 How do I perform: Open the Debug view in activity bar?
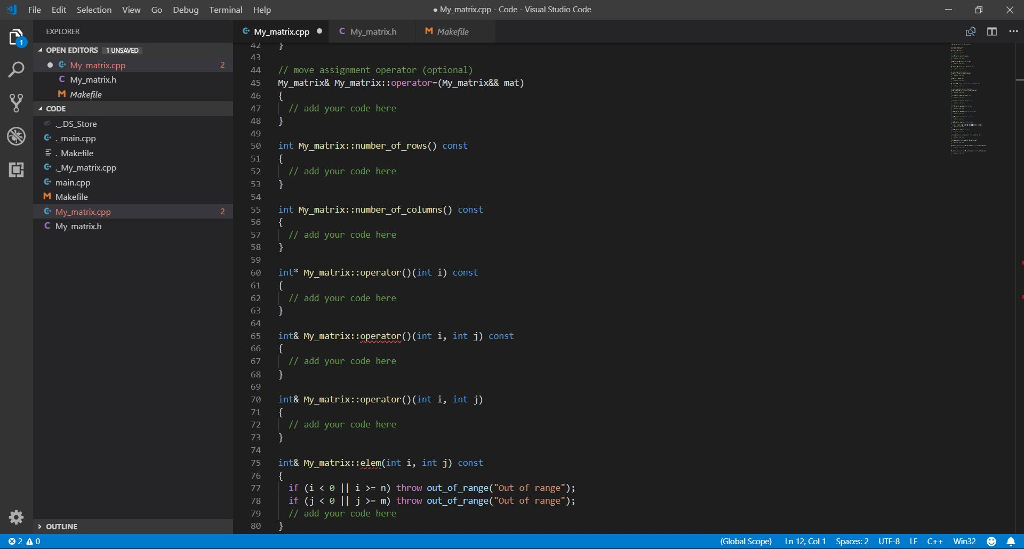coord(16,136)
